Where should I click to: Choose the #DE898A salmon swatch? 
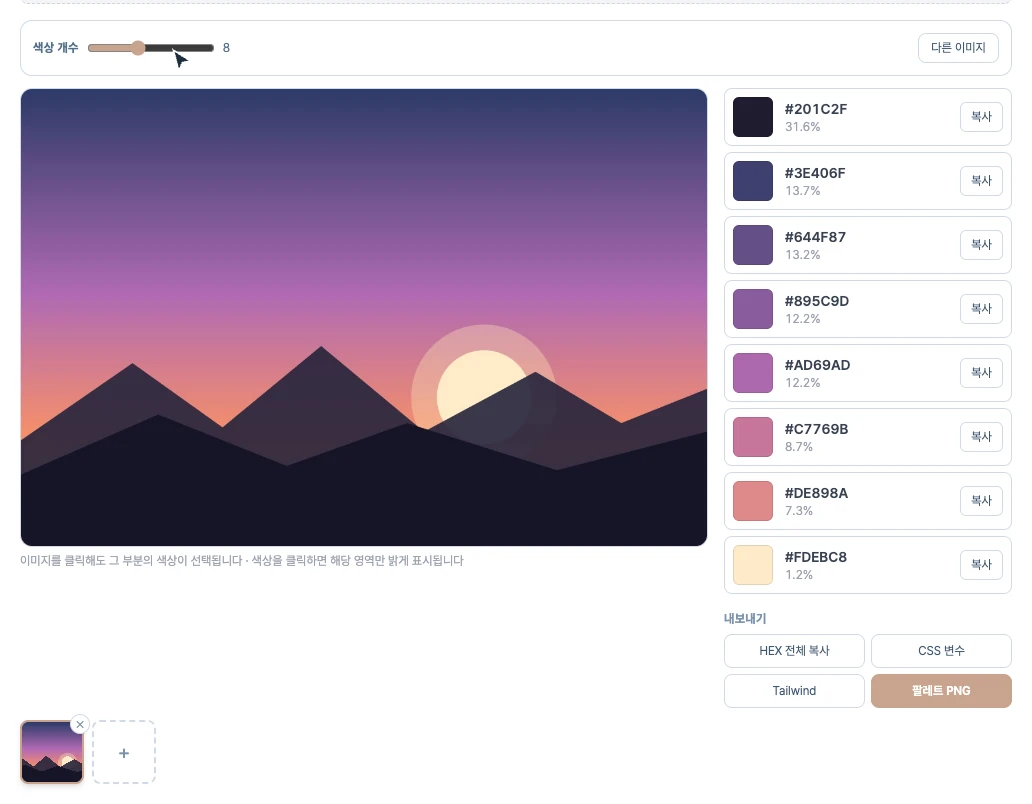pos(753,501)
